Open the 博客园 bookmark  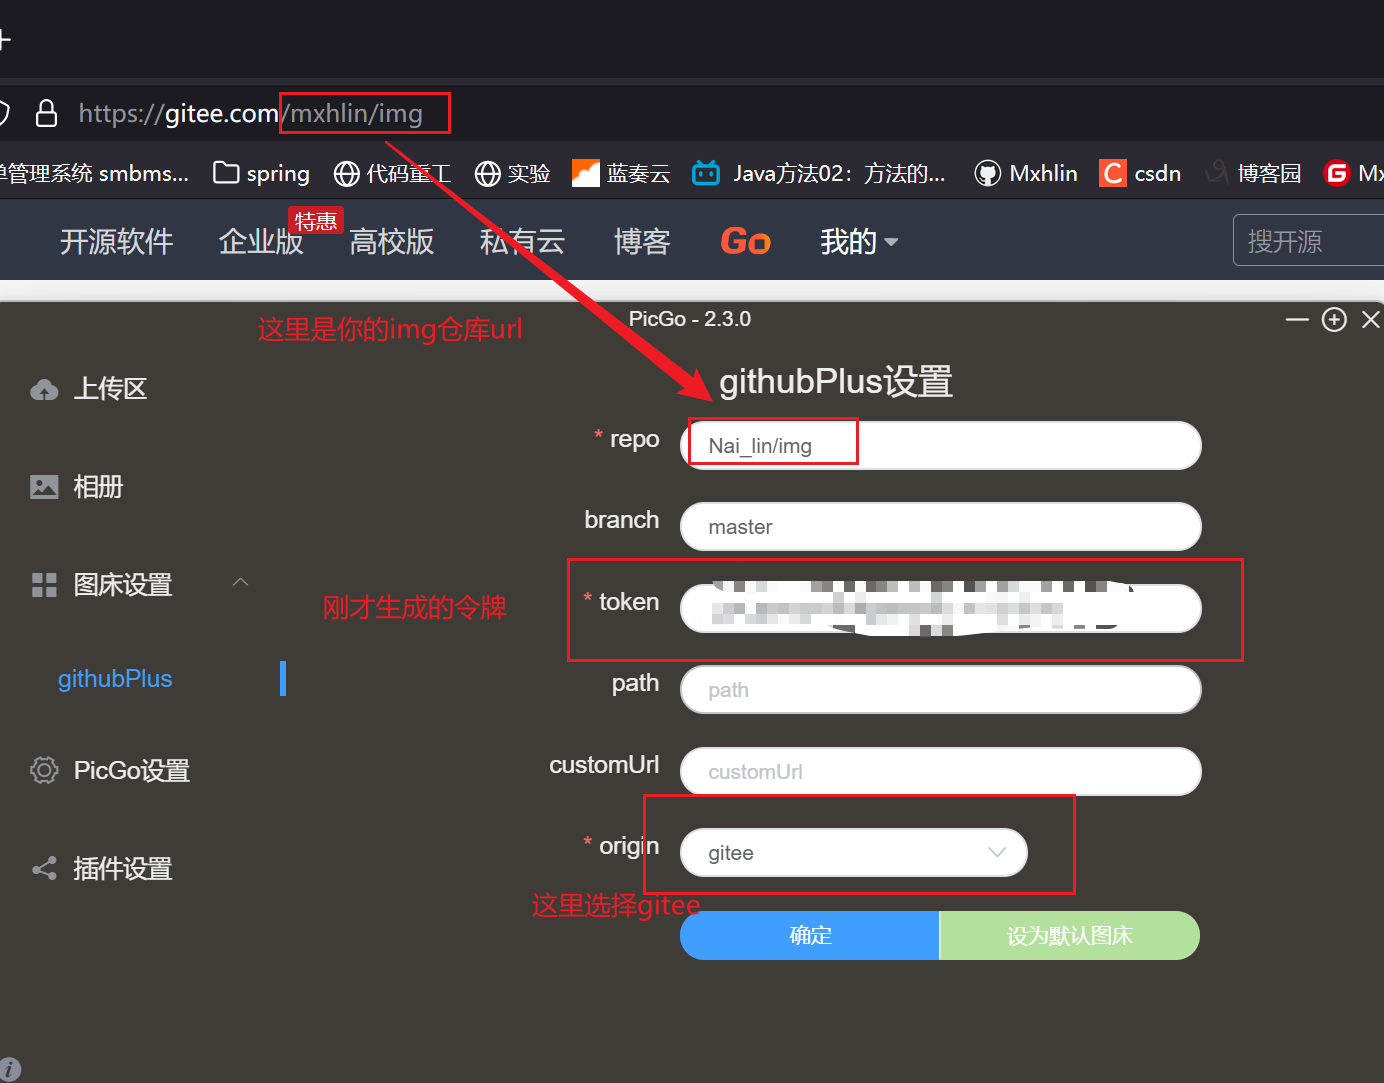point(1254,173)
